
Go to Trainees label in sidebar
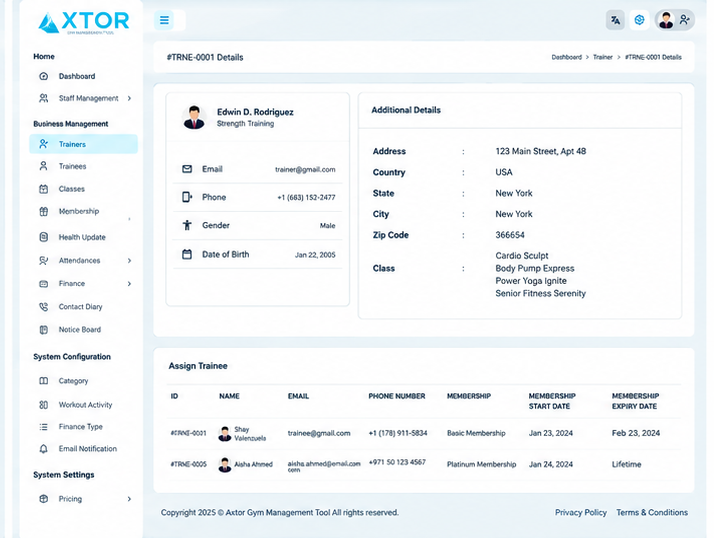pyautogui.click(x=72, y=166)
